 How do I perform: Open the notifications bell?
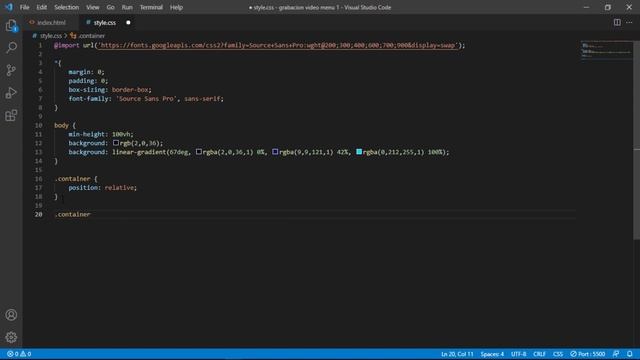tap(630, 354)
